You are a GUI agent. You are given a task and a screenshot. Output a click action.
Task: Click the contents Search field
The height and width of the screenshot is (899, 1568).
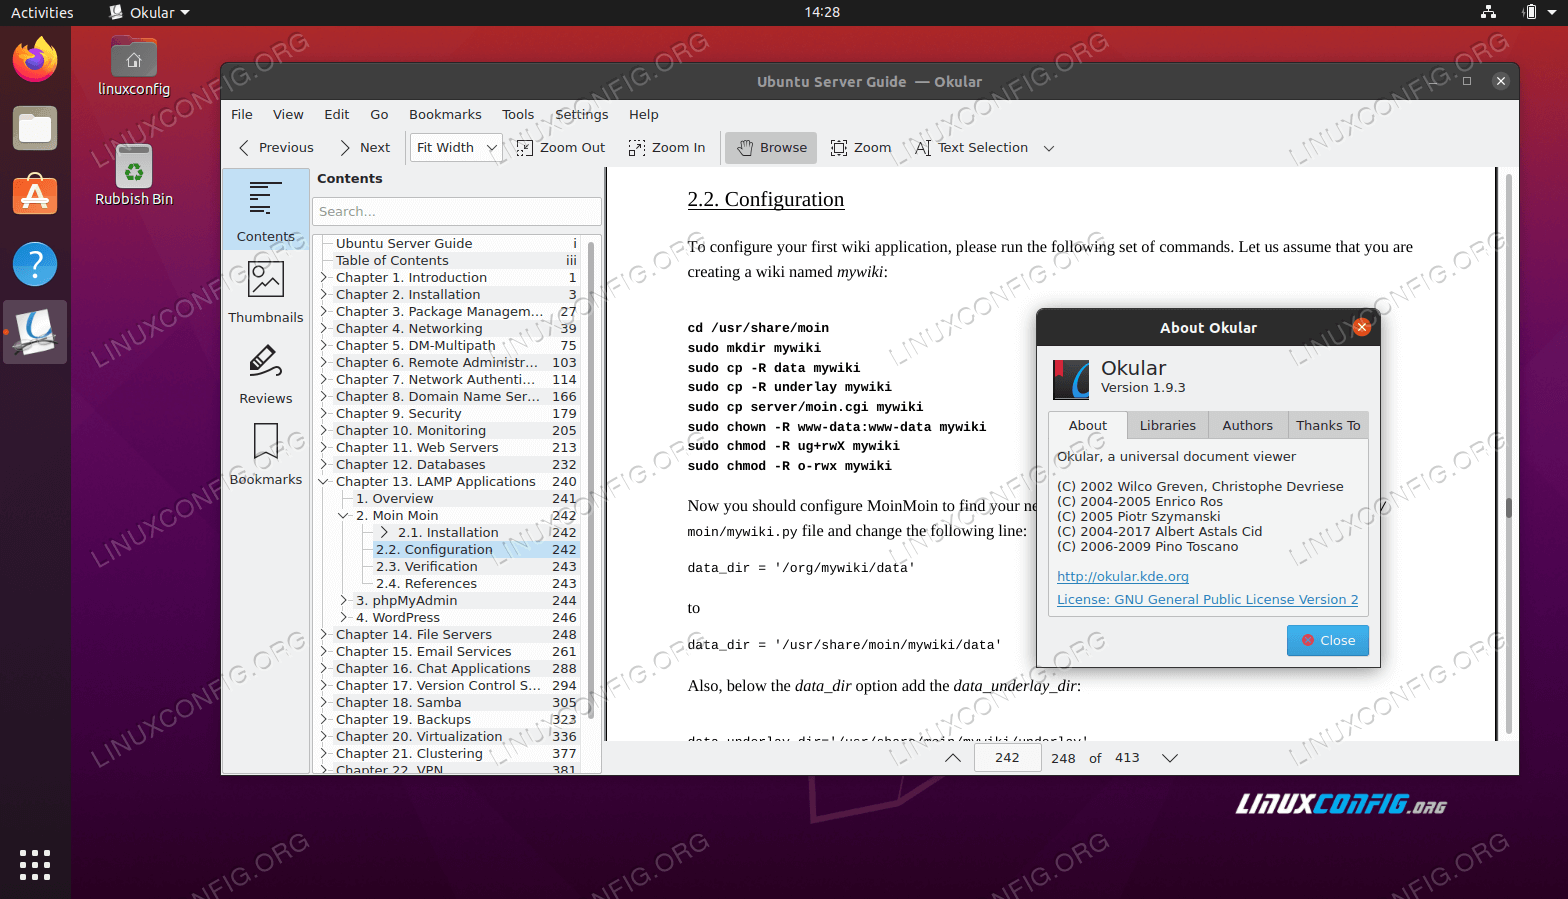tap(457, 212)
